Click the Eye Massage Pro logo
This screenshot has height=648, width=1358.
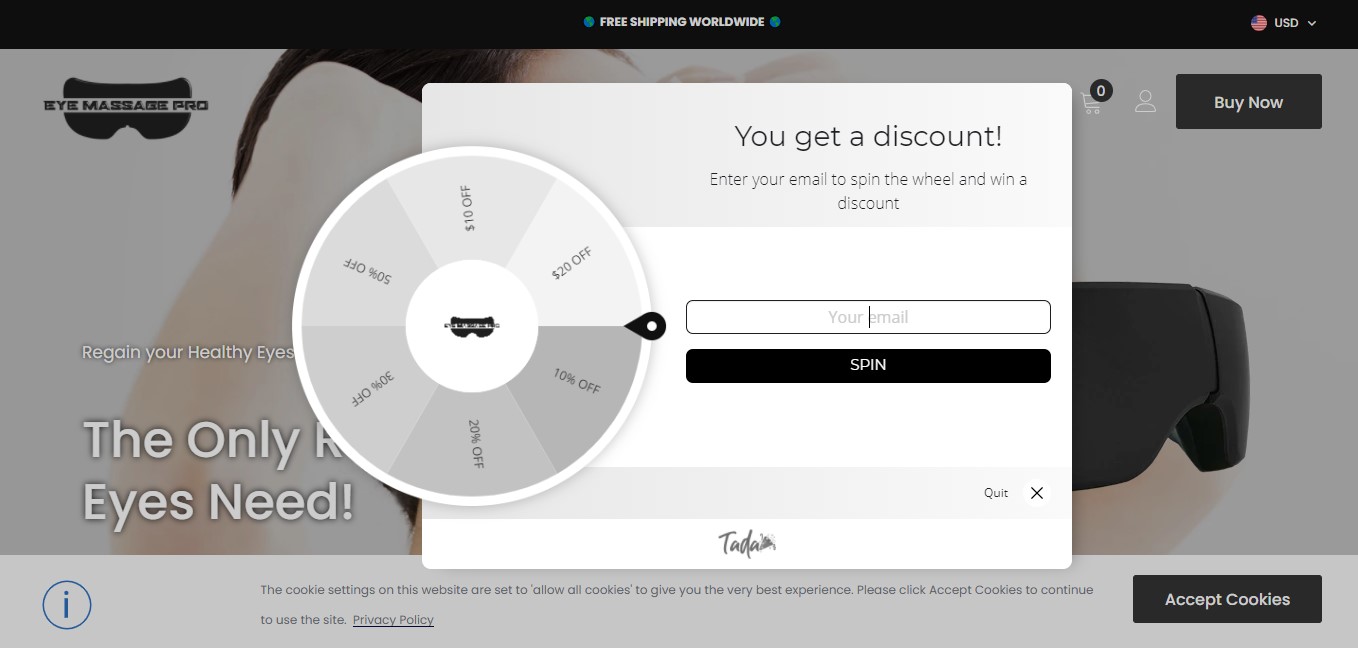click(x=126, y=107)
